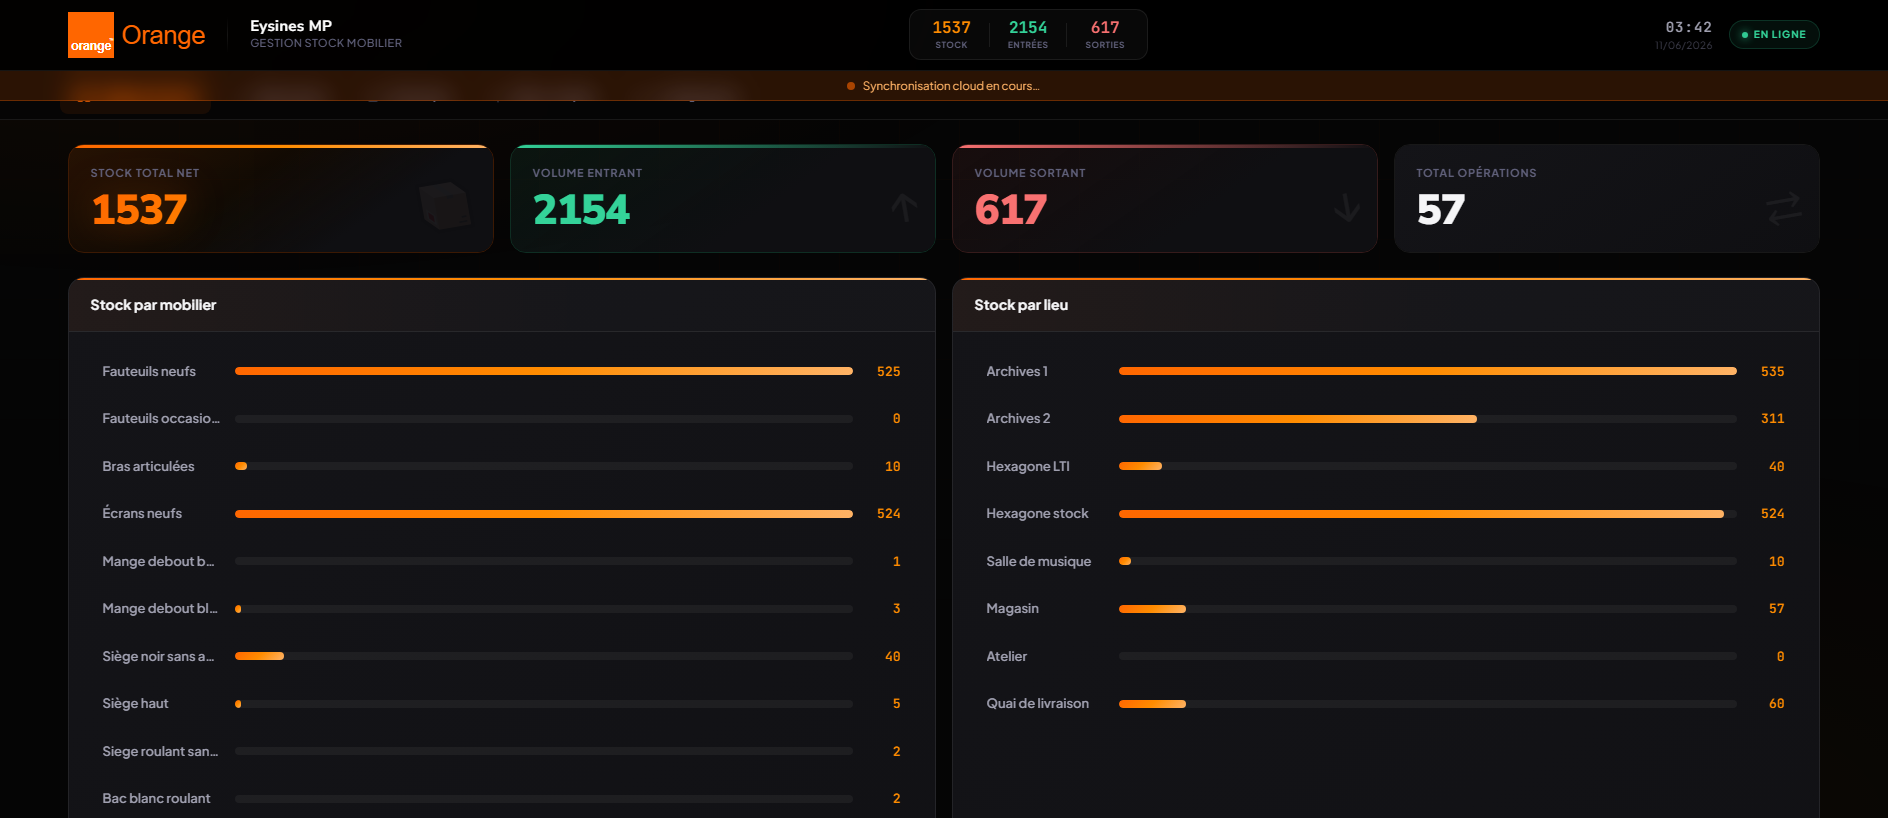Select the Hexagone stock location label
Image resolution: width=1888 pixels, height=818 pixels.
pos(1037,513)
